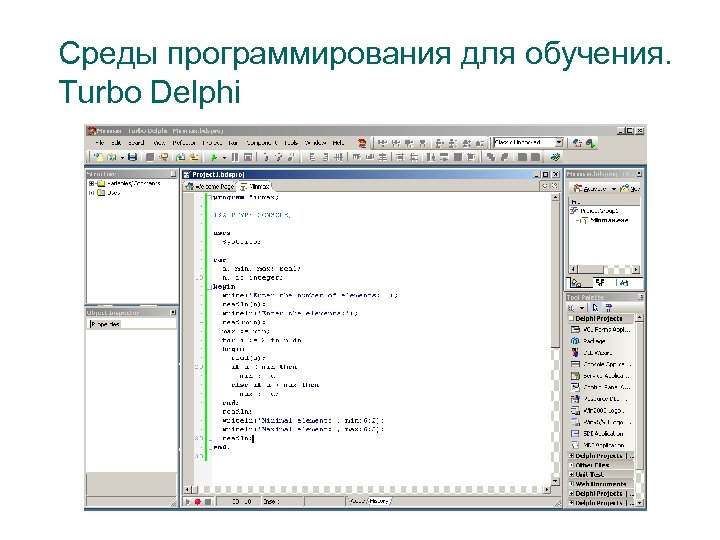Expand Web Documents palette category
The height and width of the screenshot is (540, 720).
[x=572, y=484]
